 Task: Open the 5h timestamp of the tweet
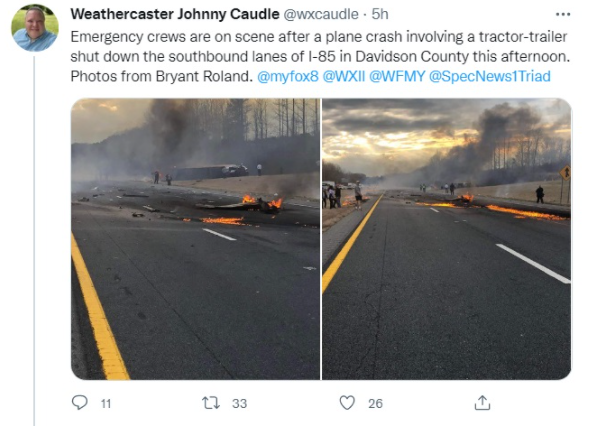pos(380,15)
